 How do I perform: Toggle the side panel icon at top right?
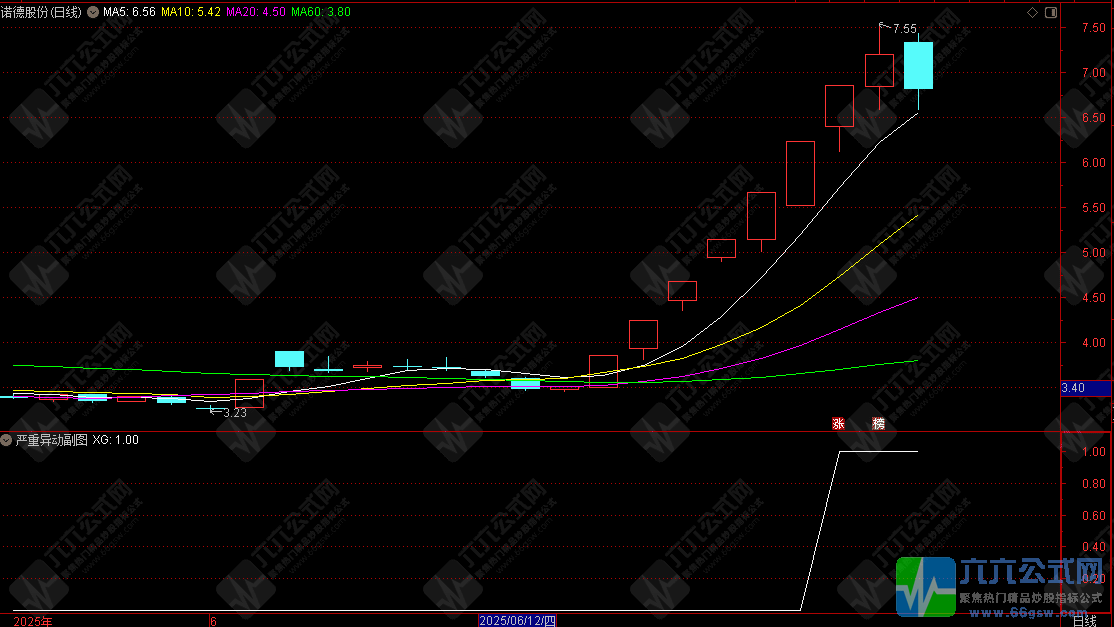pos(1050,12)
